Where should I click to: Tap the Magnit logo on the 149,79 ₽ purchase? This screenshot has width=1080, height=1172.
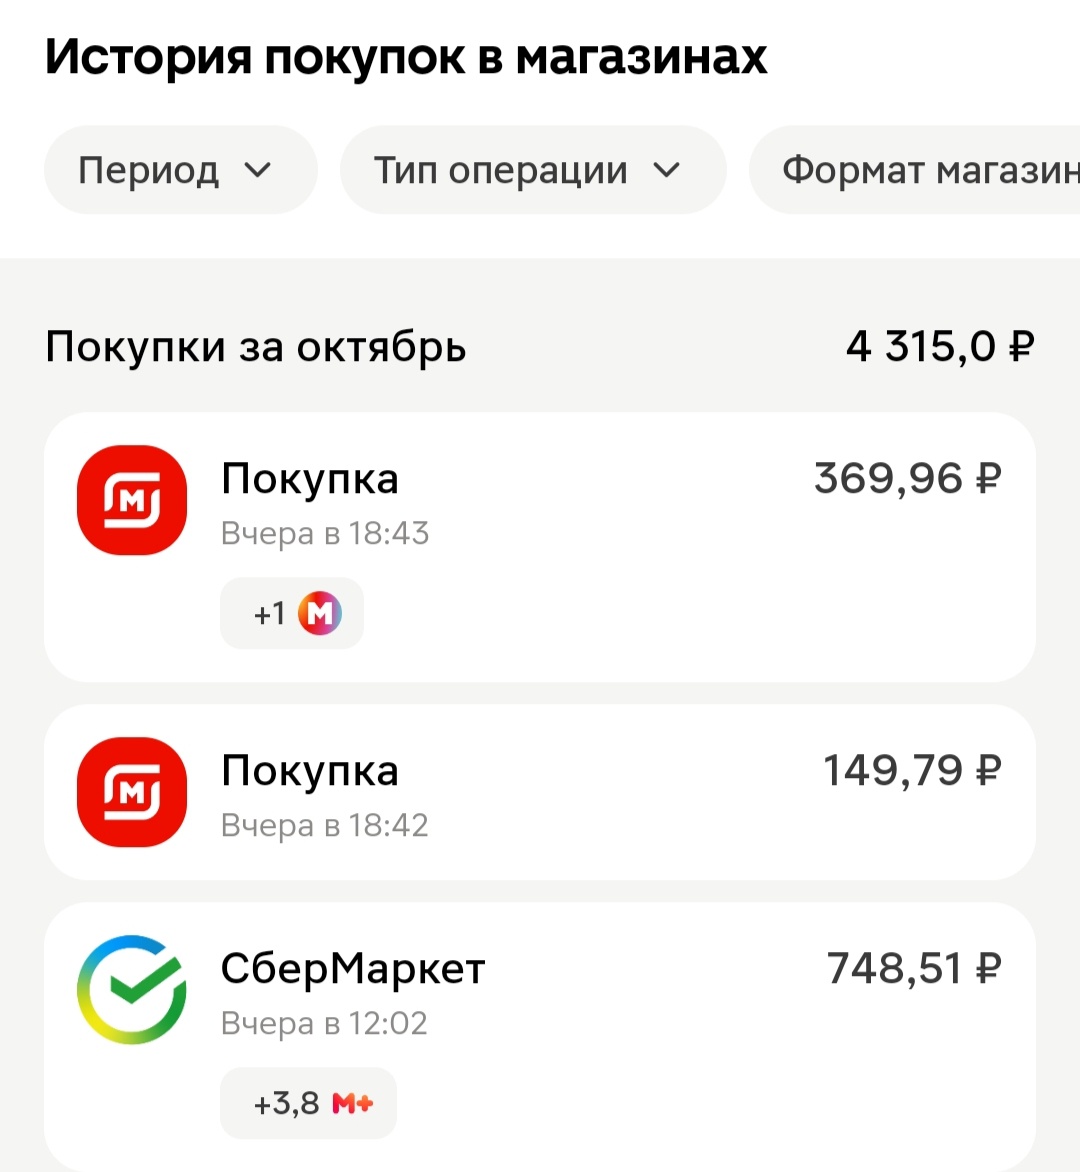[132, 792]
